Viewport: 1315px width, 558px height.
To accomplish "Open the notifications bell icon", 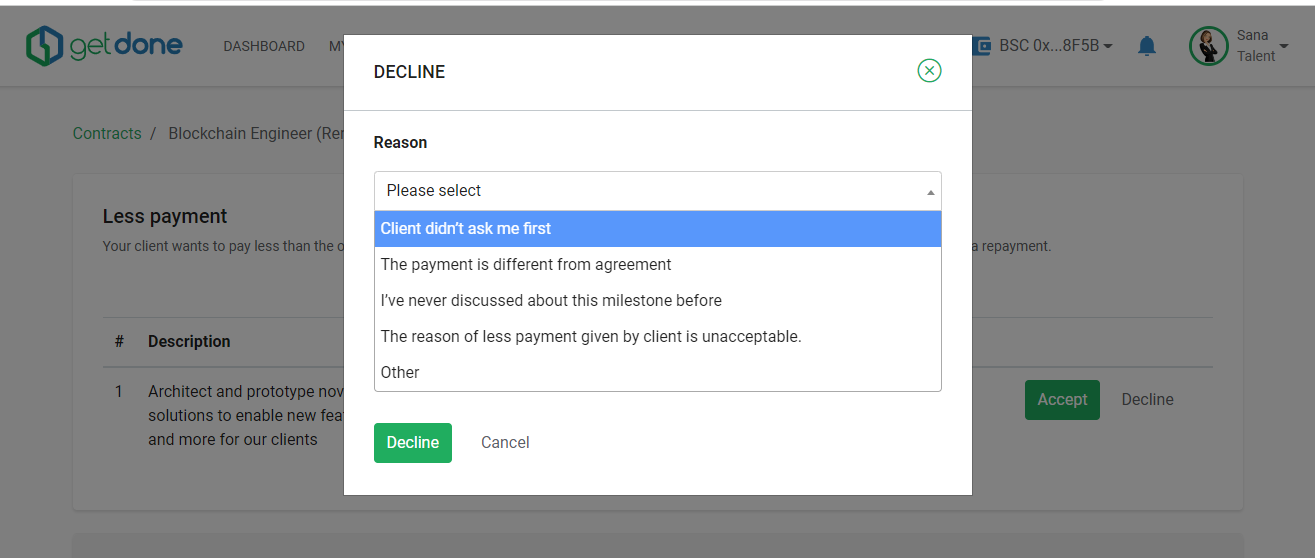I will click(x=1147, y=46).
